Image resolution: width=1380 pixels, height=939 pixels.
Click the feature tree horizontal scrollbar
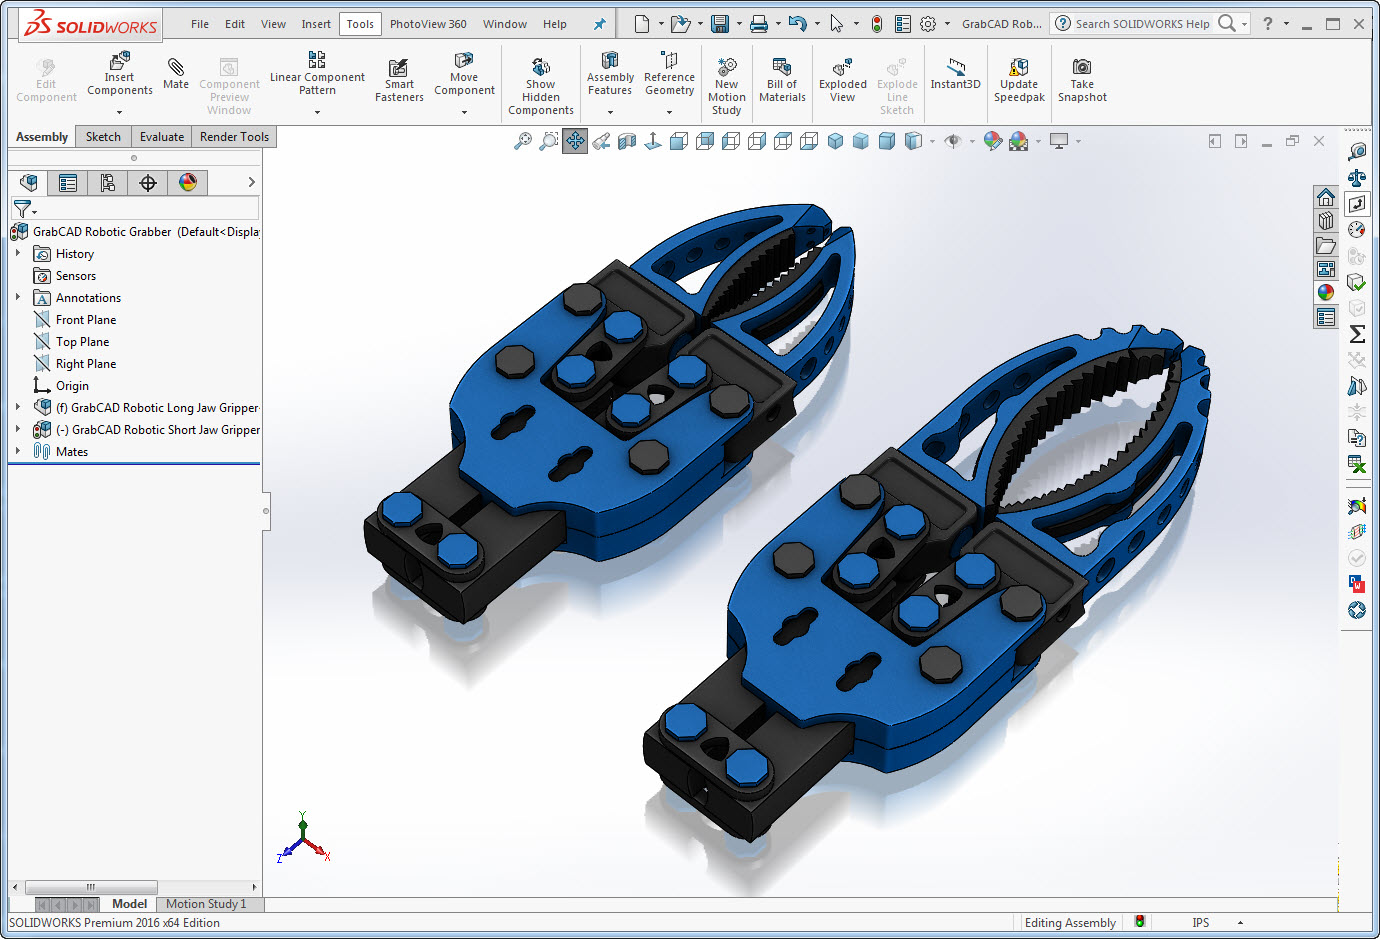(91, 887)
